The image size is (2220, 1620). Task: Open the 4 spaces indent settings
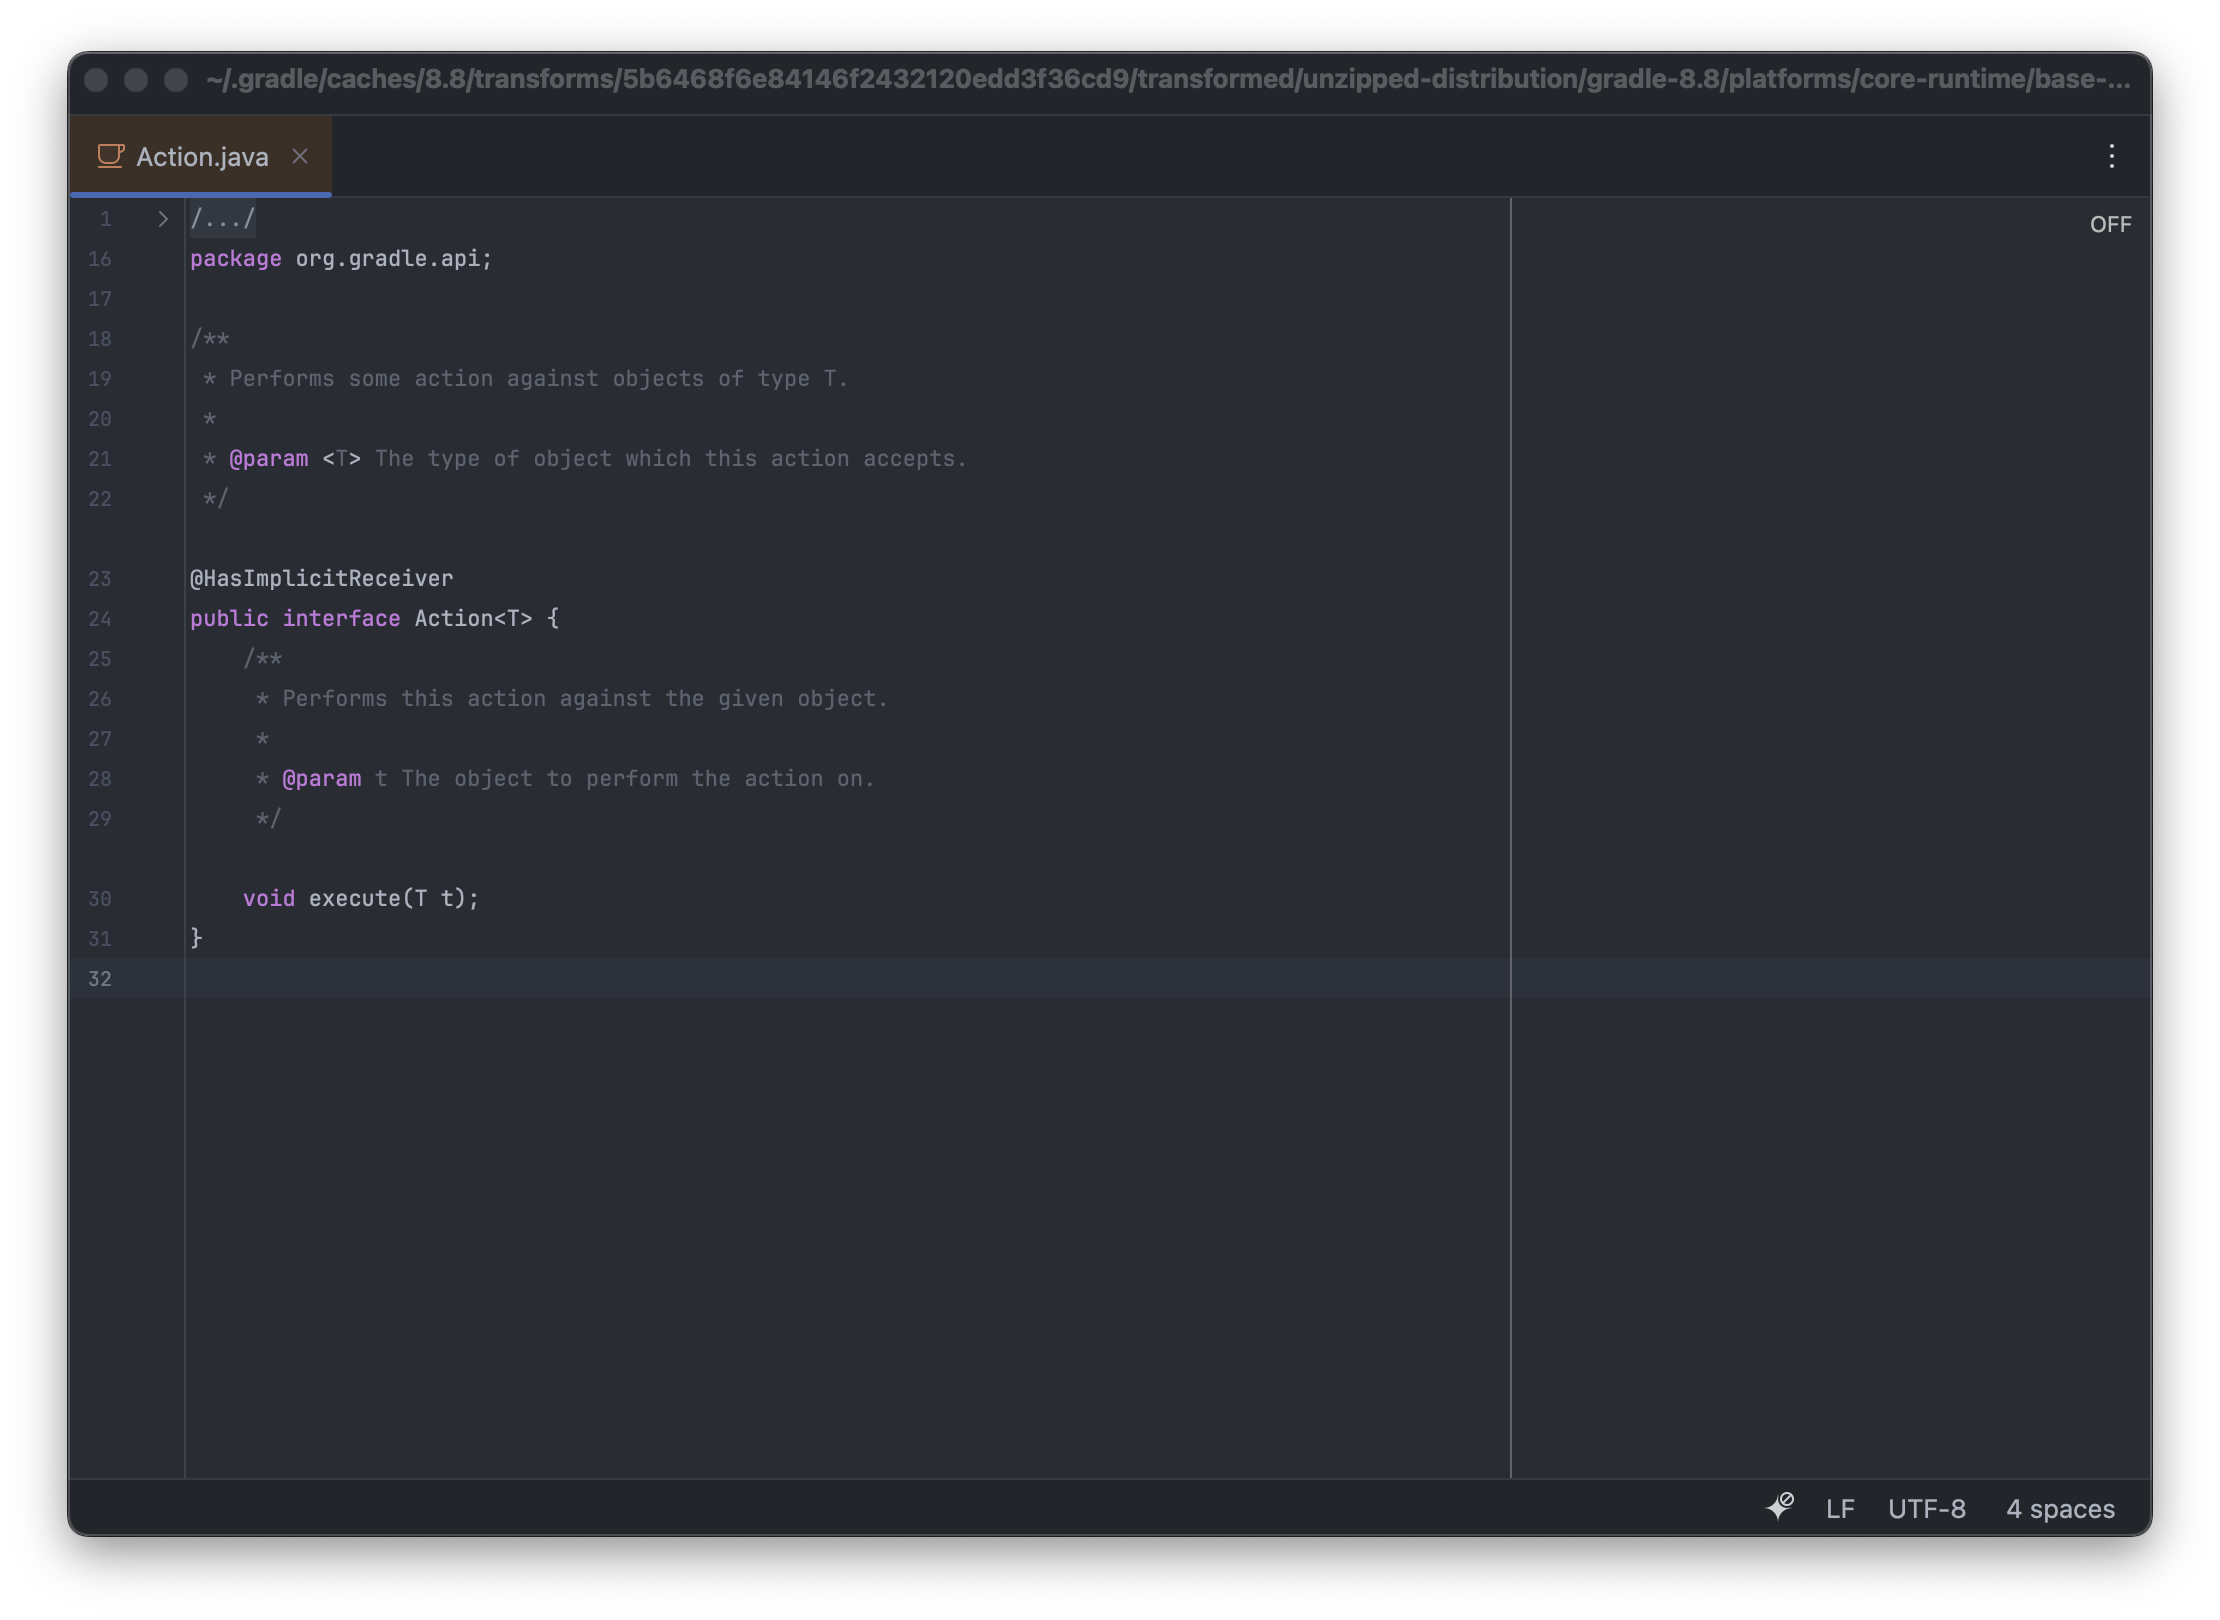(x=2060, y=1508)
